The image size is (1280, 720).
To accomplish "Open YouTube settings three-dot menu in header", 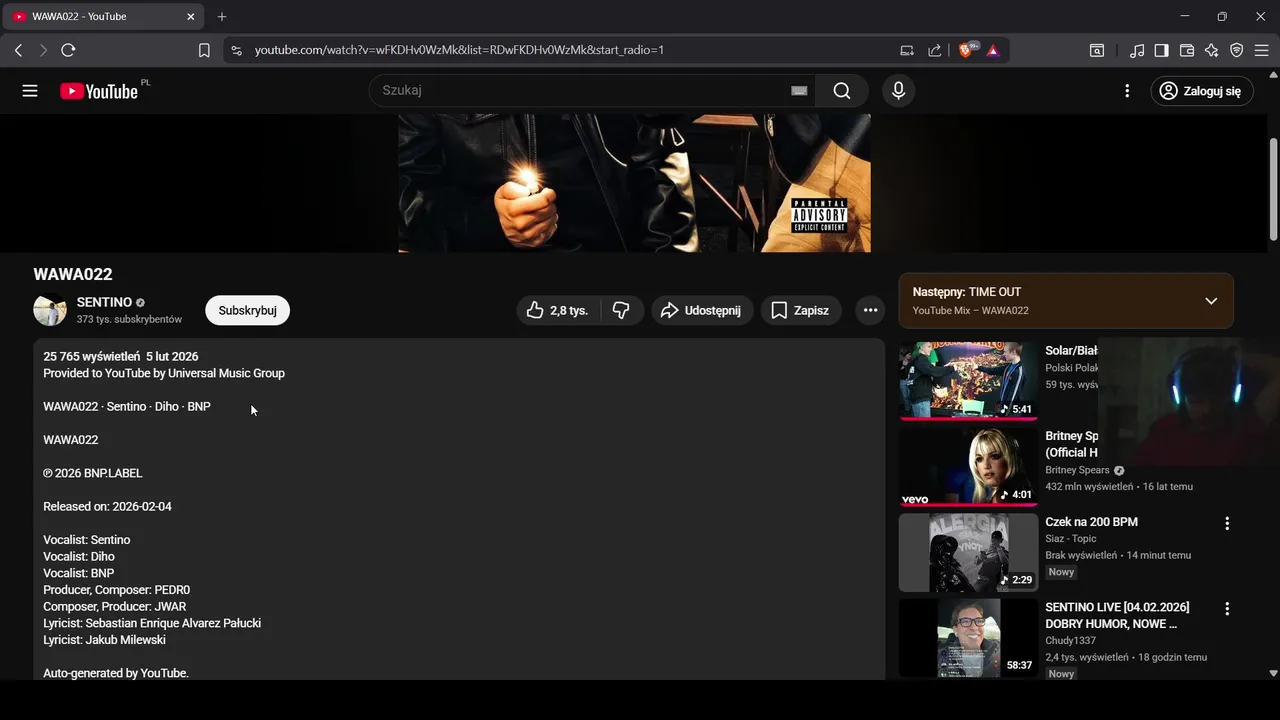I will pos(1127,91).
